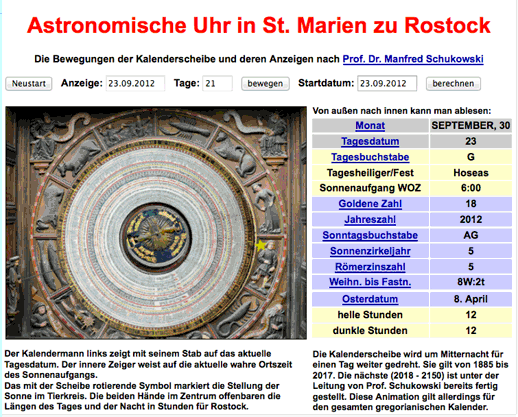Click the 'helle Stunden' label

point(370,314)
